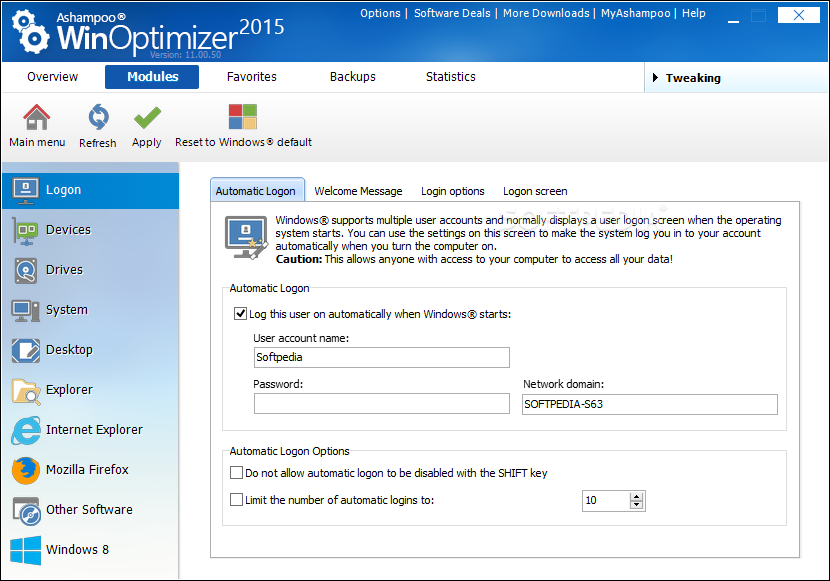The height and width of the screenshot is (581, 830).
Task: Open MyAshampoo link
Action: (635, 13)
